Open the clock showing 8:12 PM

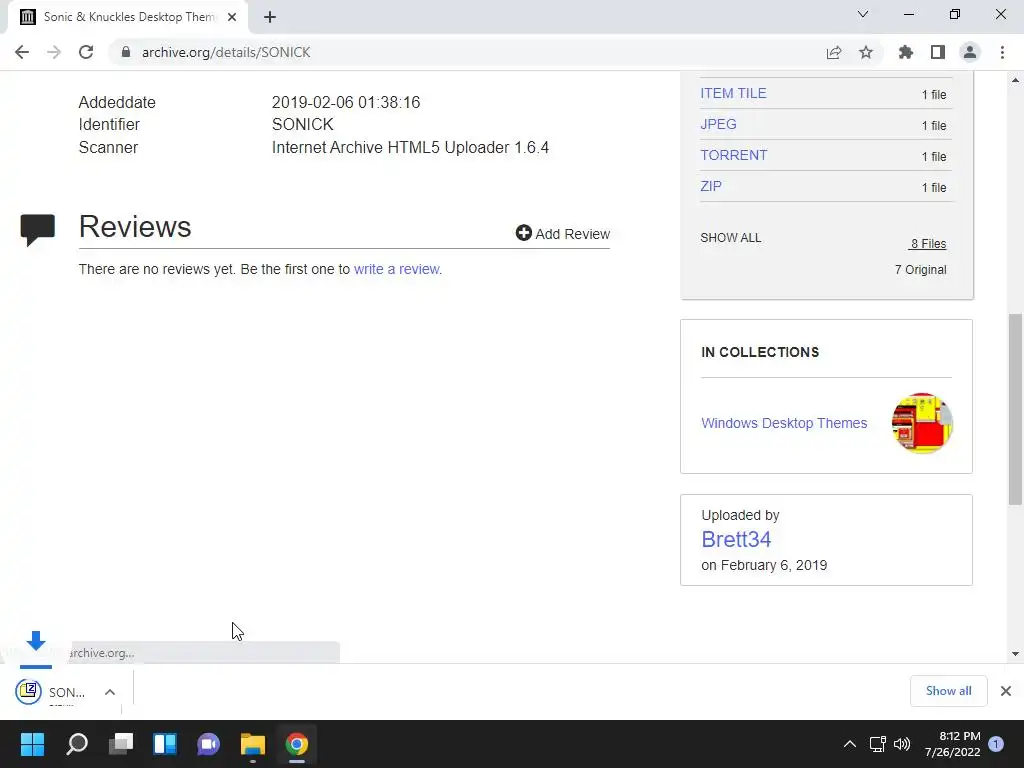coord(952,744)
